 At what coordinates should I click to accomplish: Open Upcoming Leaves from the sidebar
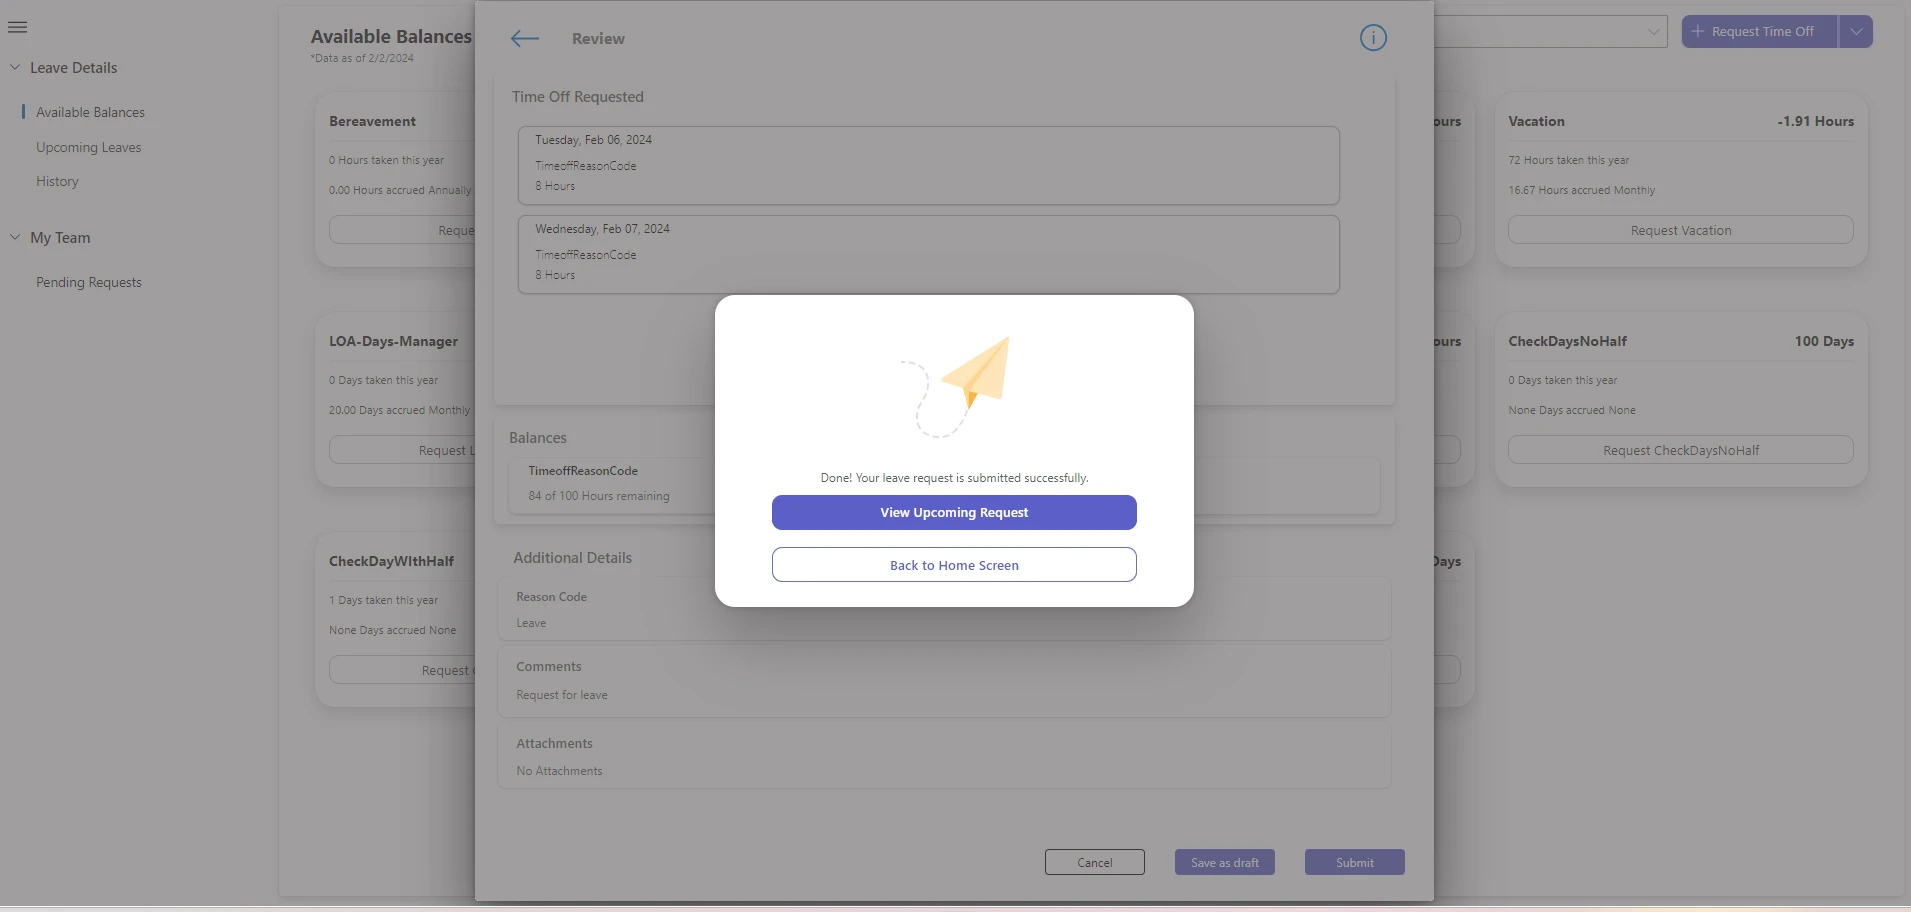(88, 147)
